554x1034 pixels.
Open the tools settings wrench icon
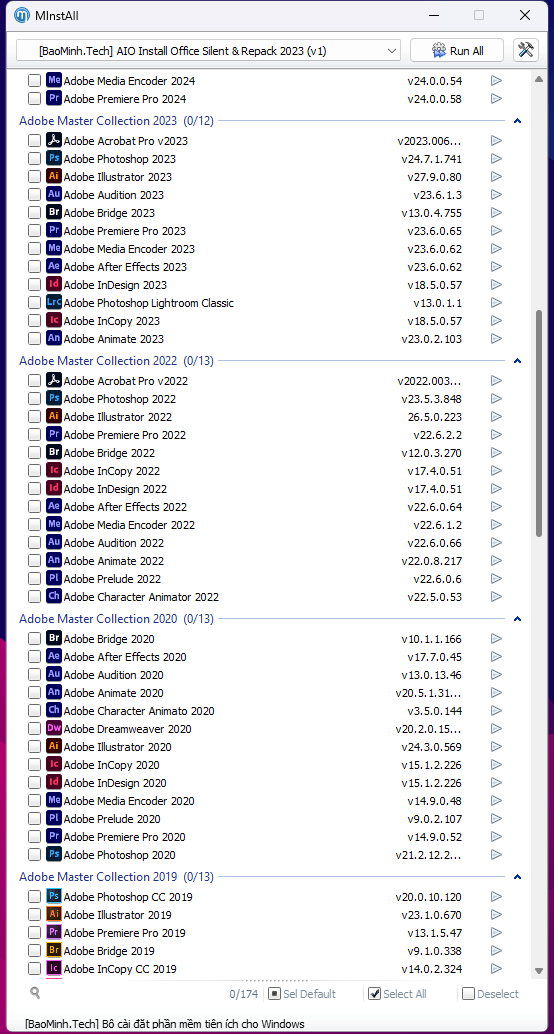point(526,51)
